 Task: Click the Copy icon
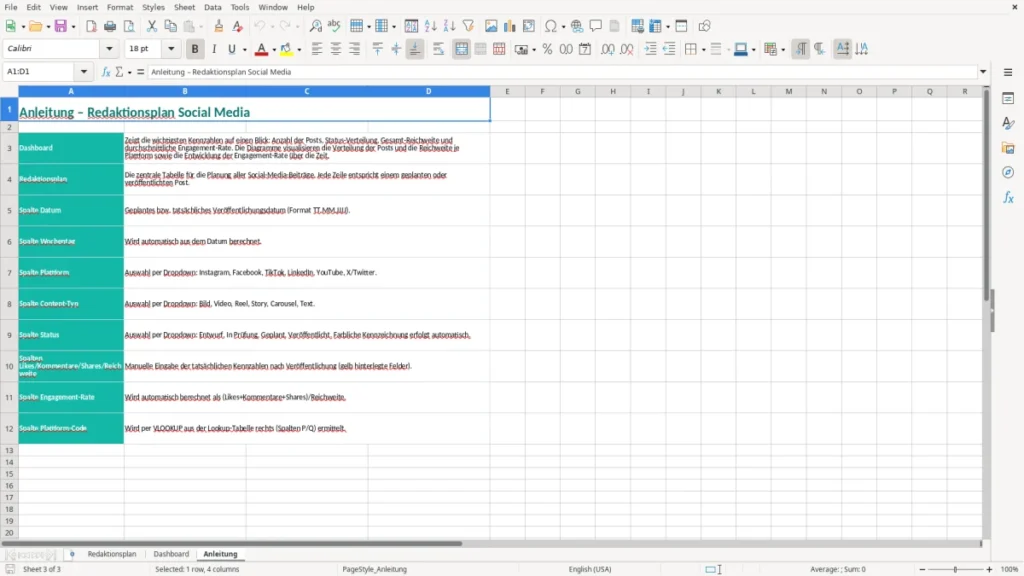click(x=170, y=26)
